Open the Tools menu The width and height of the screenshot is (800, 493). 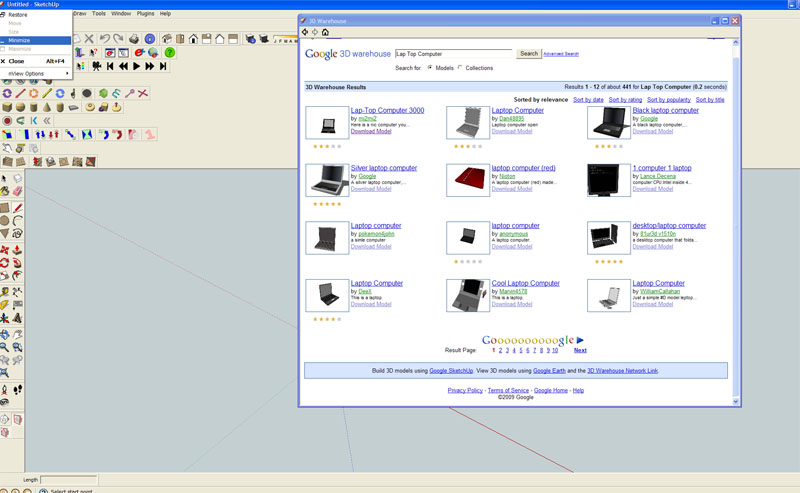[x=99, y=14]
